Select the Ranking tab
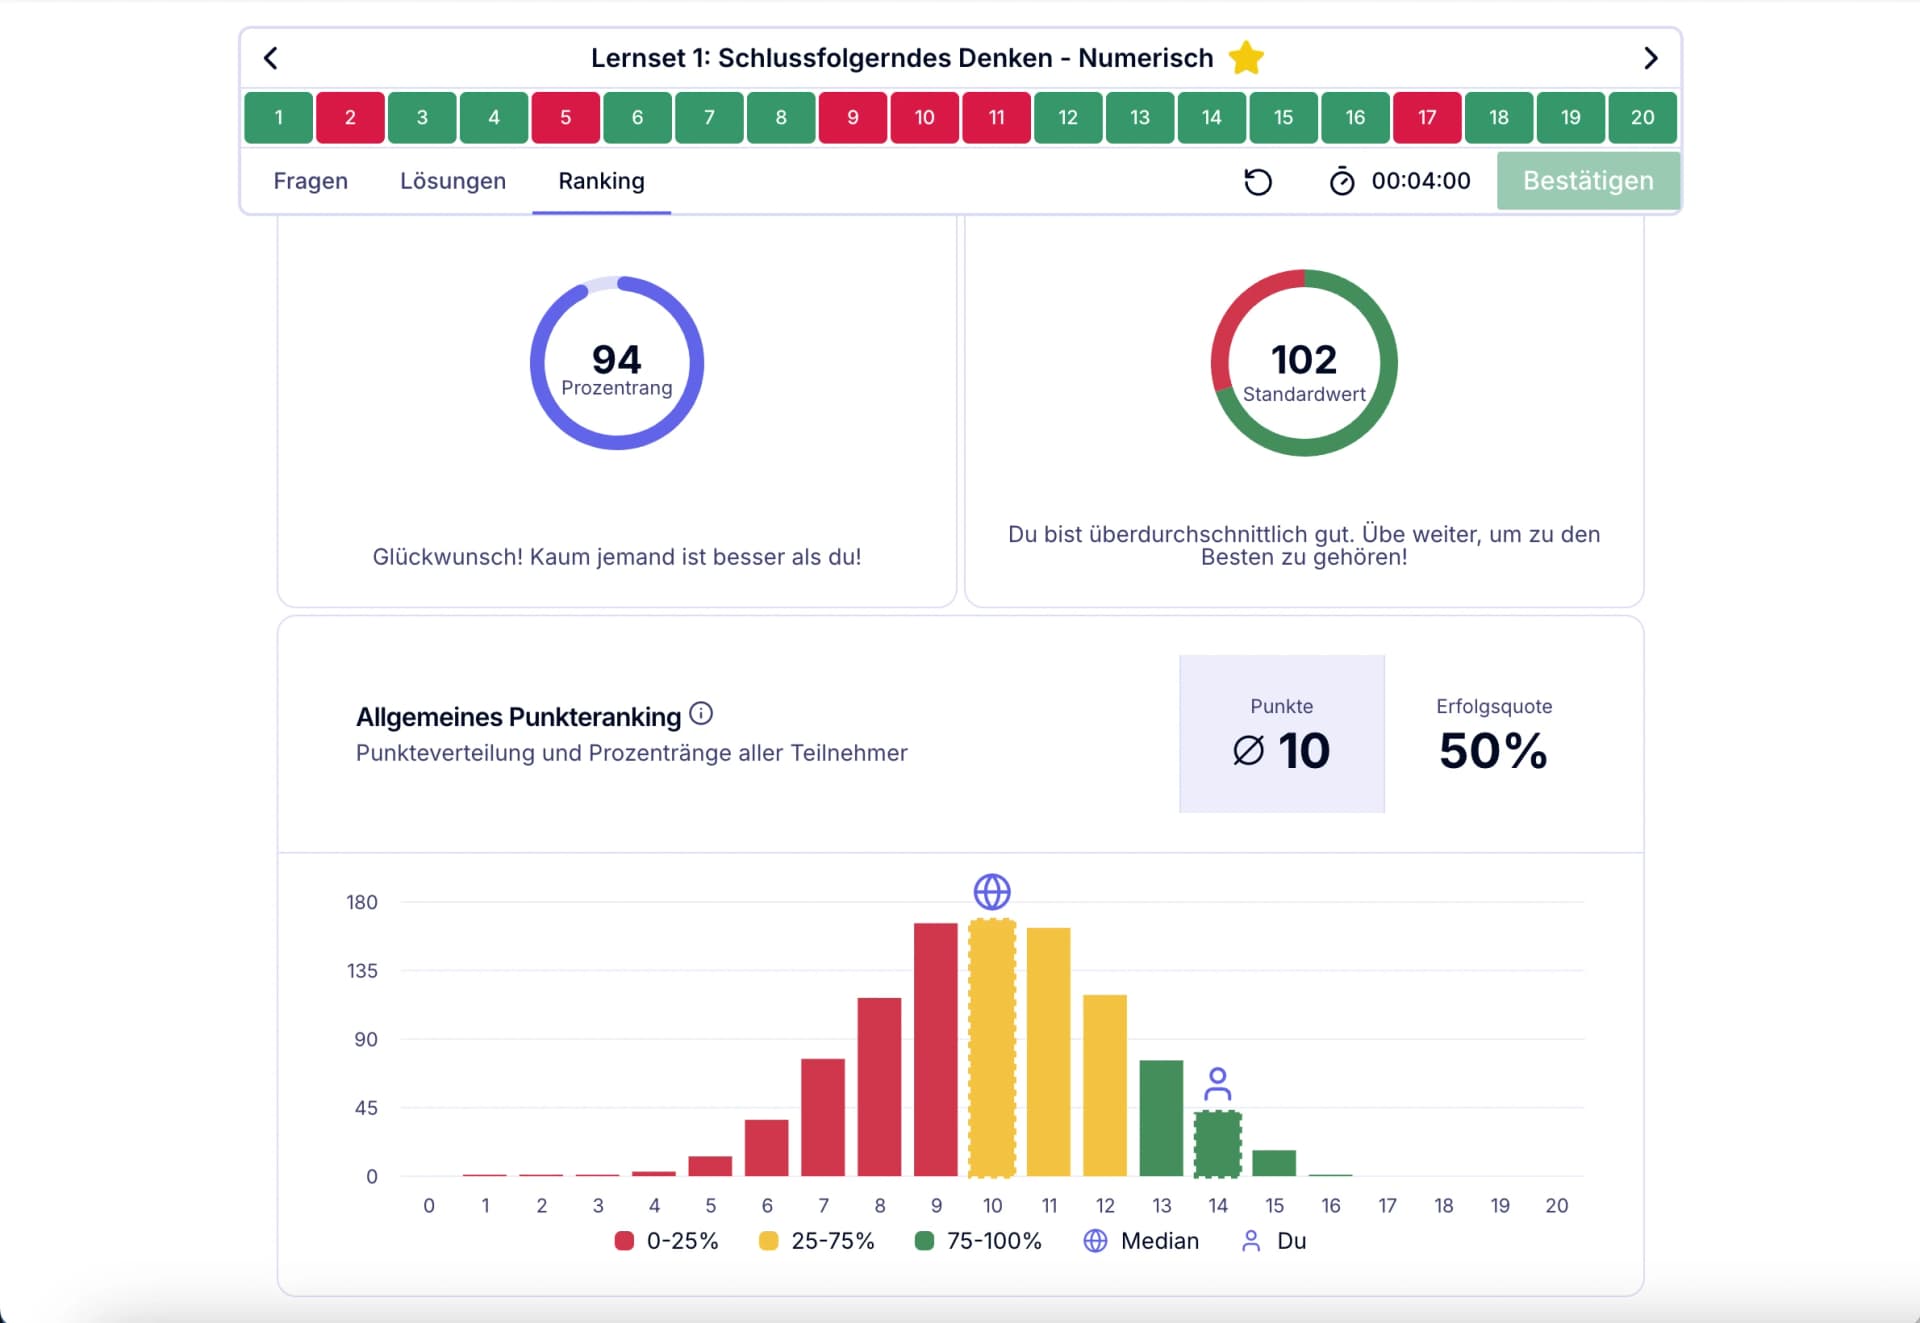1920x1323 pixels. point(601,181)
